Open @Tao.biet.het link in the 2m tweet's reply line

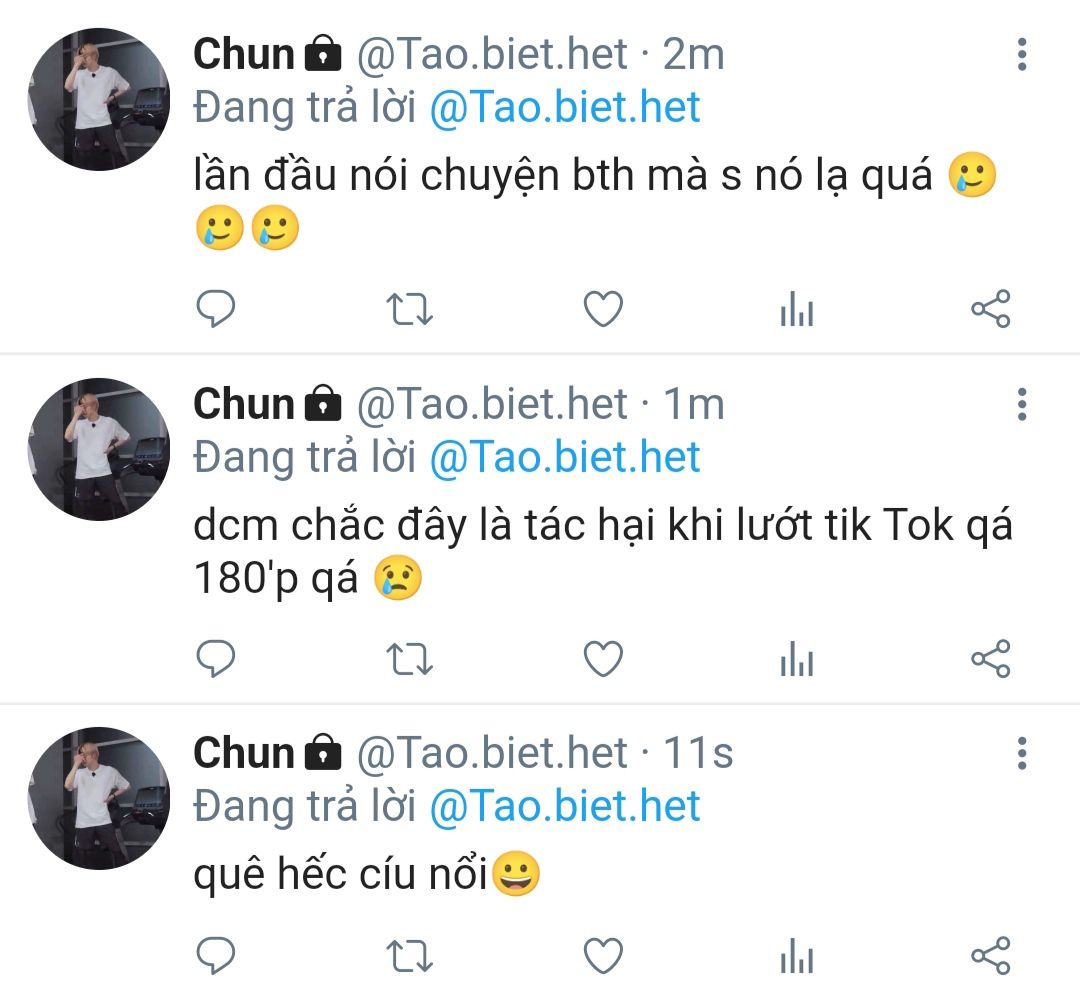pos(565,108)
